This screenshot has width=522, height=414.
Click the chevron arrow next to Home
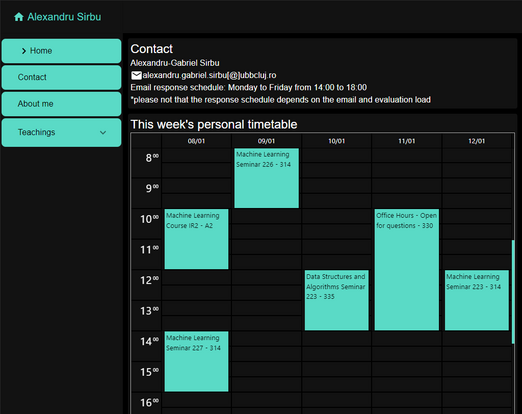tap(24, 51)
